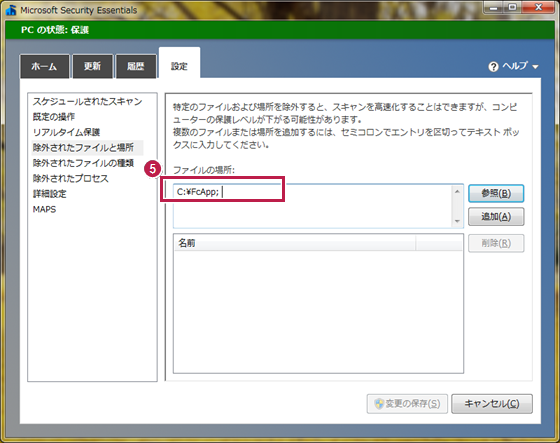
Task: Select 除外されたプロセス entry
Action: pos(71,178)
